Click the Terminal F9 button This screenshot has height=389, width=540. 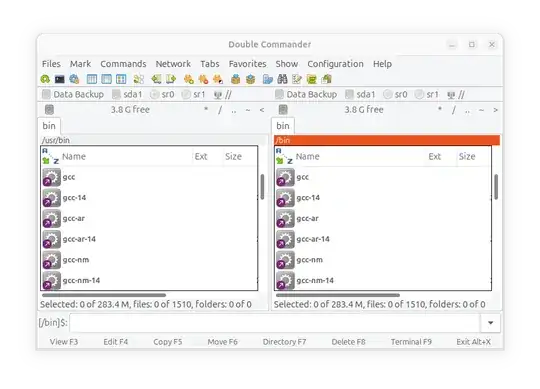(x=411, y=342)
